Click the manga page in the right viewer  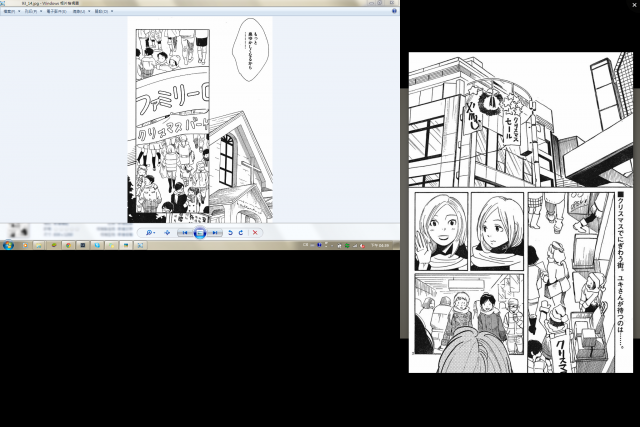[x=521, y=212]
